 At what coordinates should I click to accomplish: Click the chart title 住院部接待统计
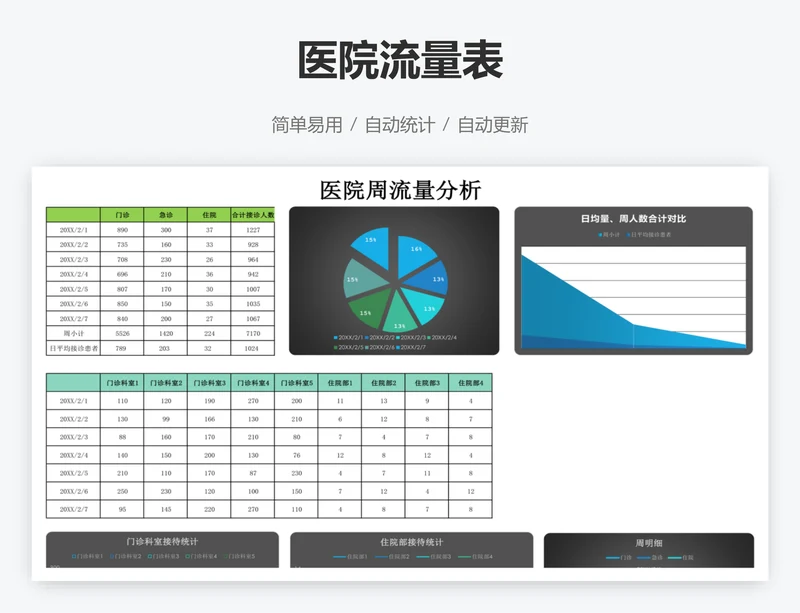412,542
